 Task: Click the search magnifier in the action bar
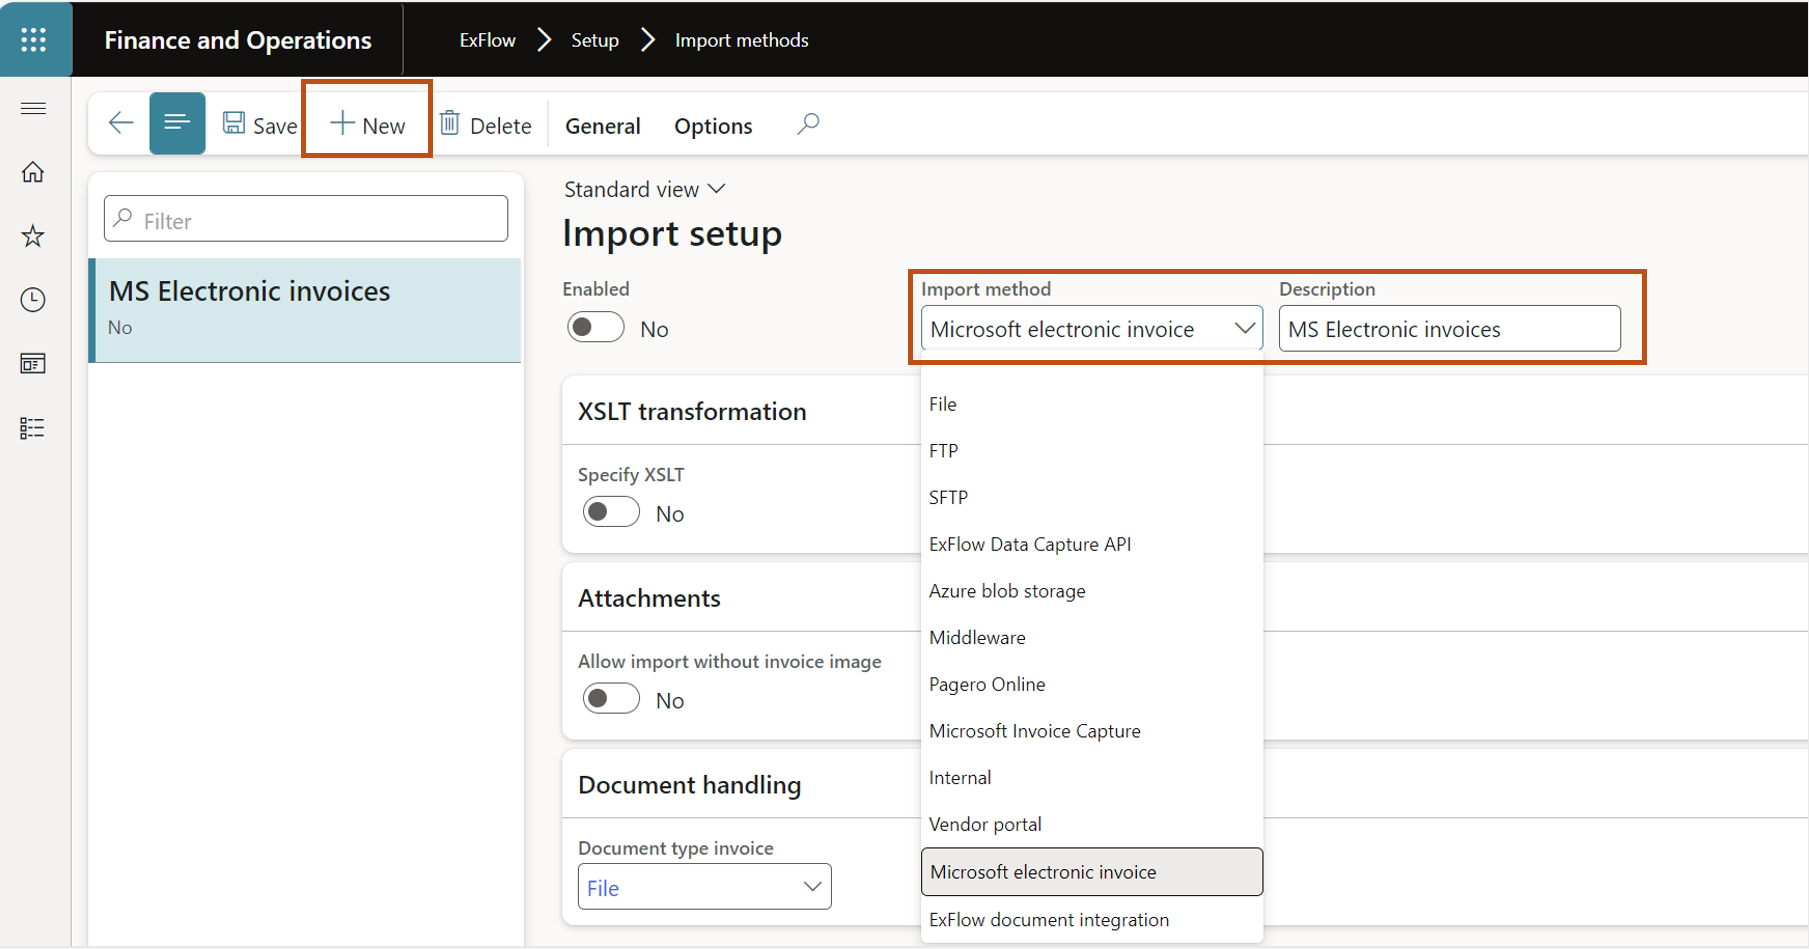(x=808, y=123)
